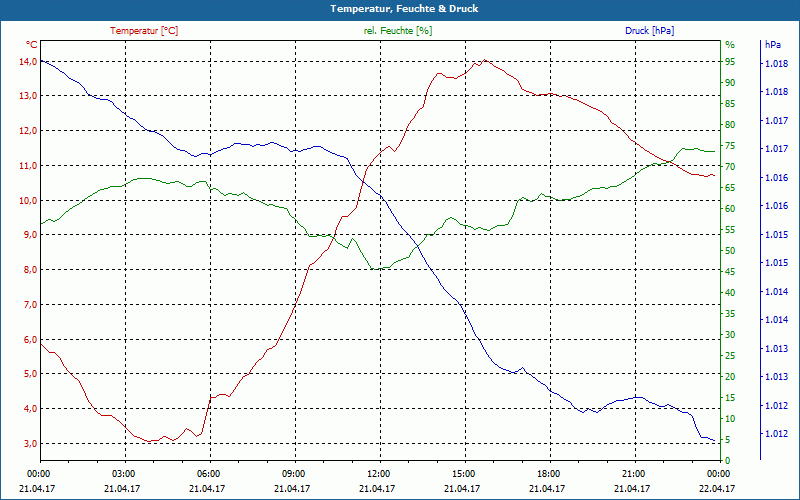This screenshot has height=500, width=800.
Task: Click the 00:00 label above 22.04.17
Action: click(x=720, y=473)
